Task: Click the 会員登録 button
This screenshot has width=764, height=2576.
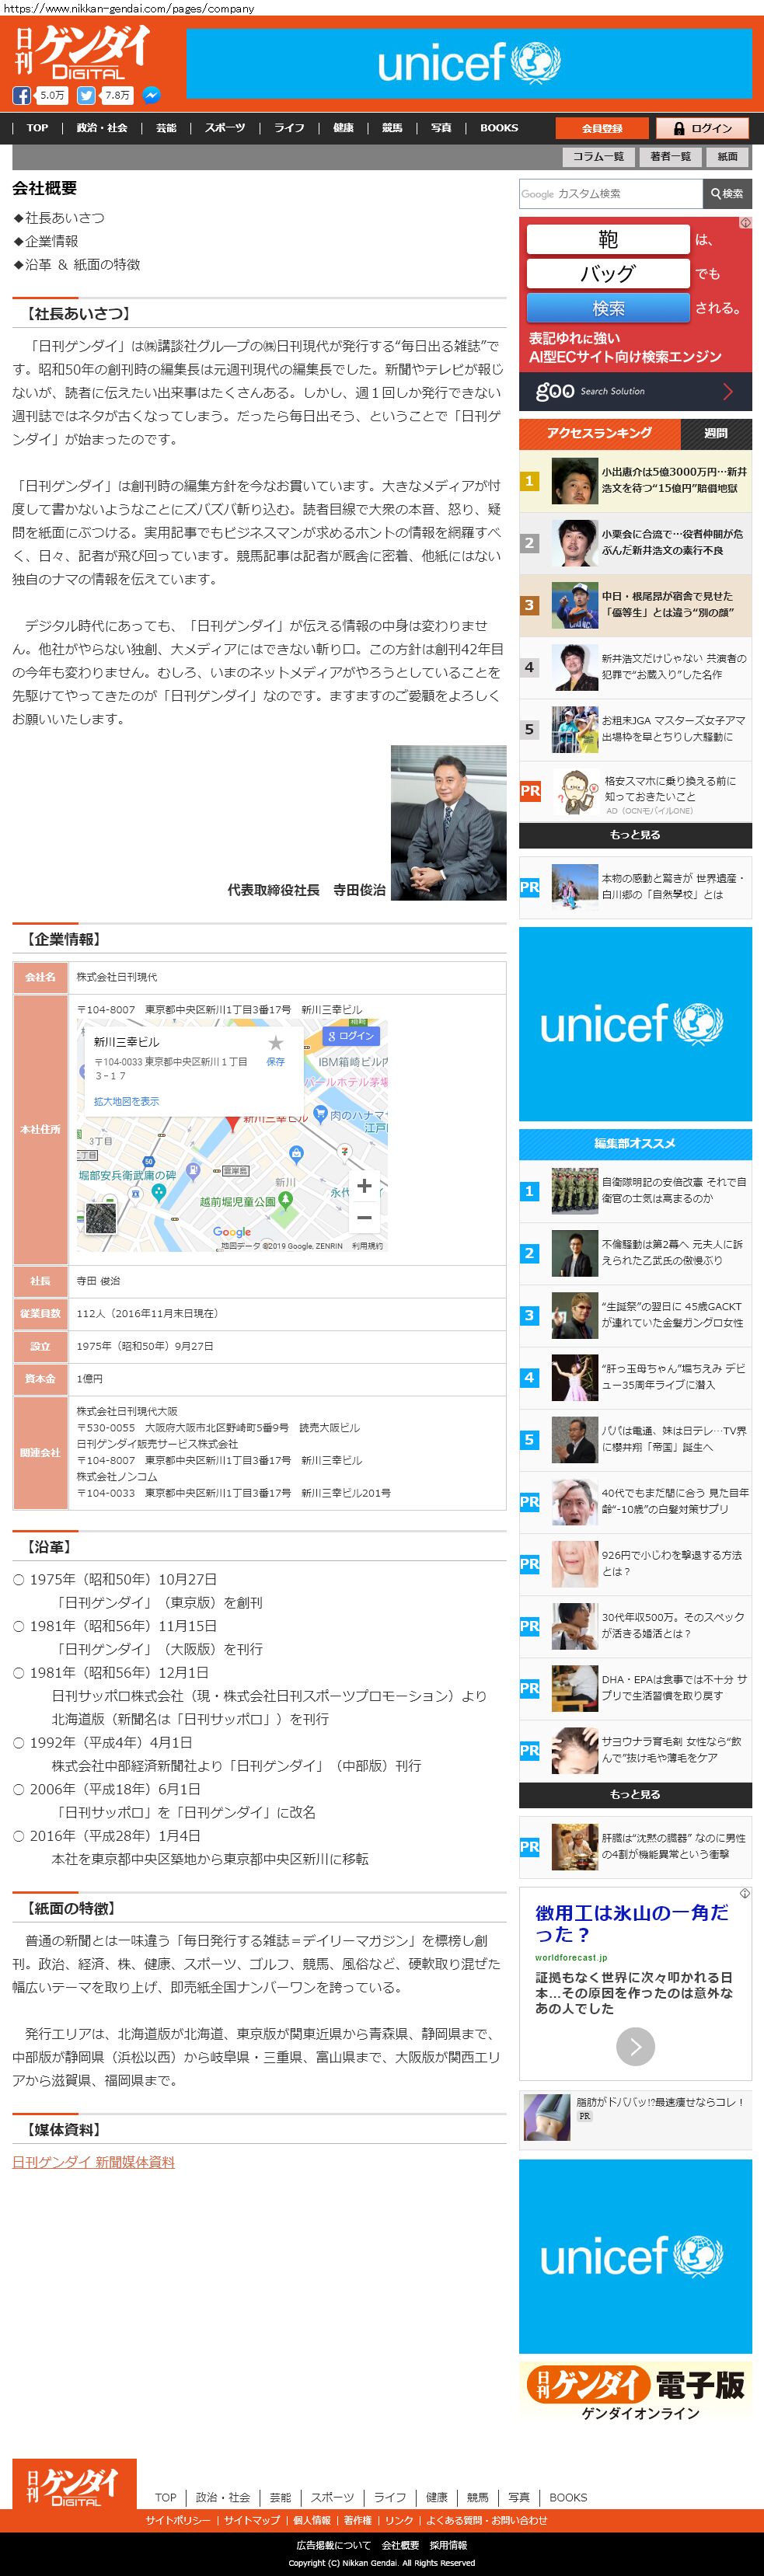Action: pos(602,128)
